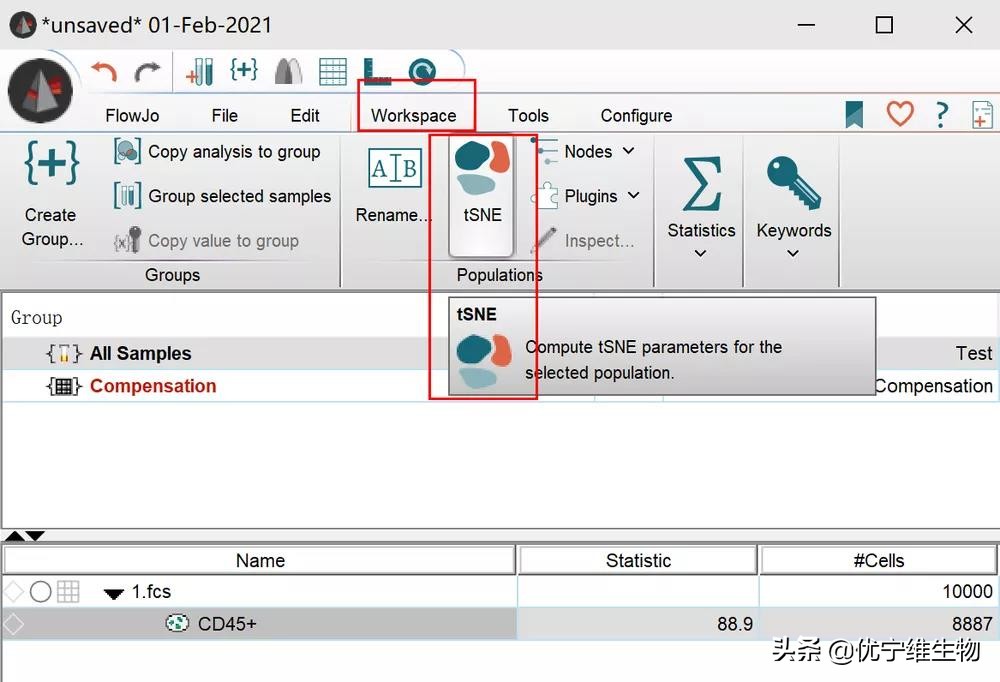Screen dimensions: 1000x682
Task: Click the Keywords key icon
Action: [x=794, y=183]
